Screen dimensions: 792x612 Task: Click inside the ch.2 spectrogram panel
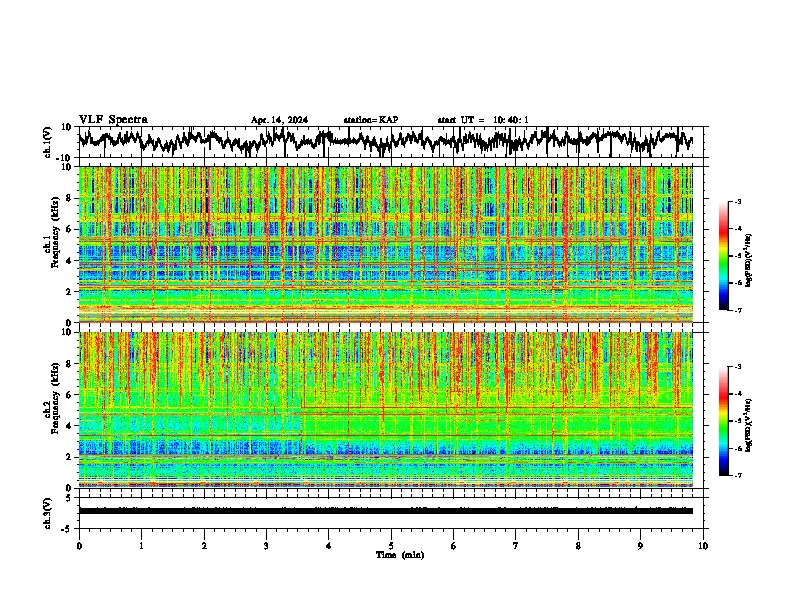point(386,410)
